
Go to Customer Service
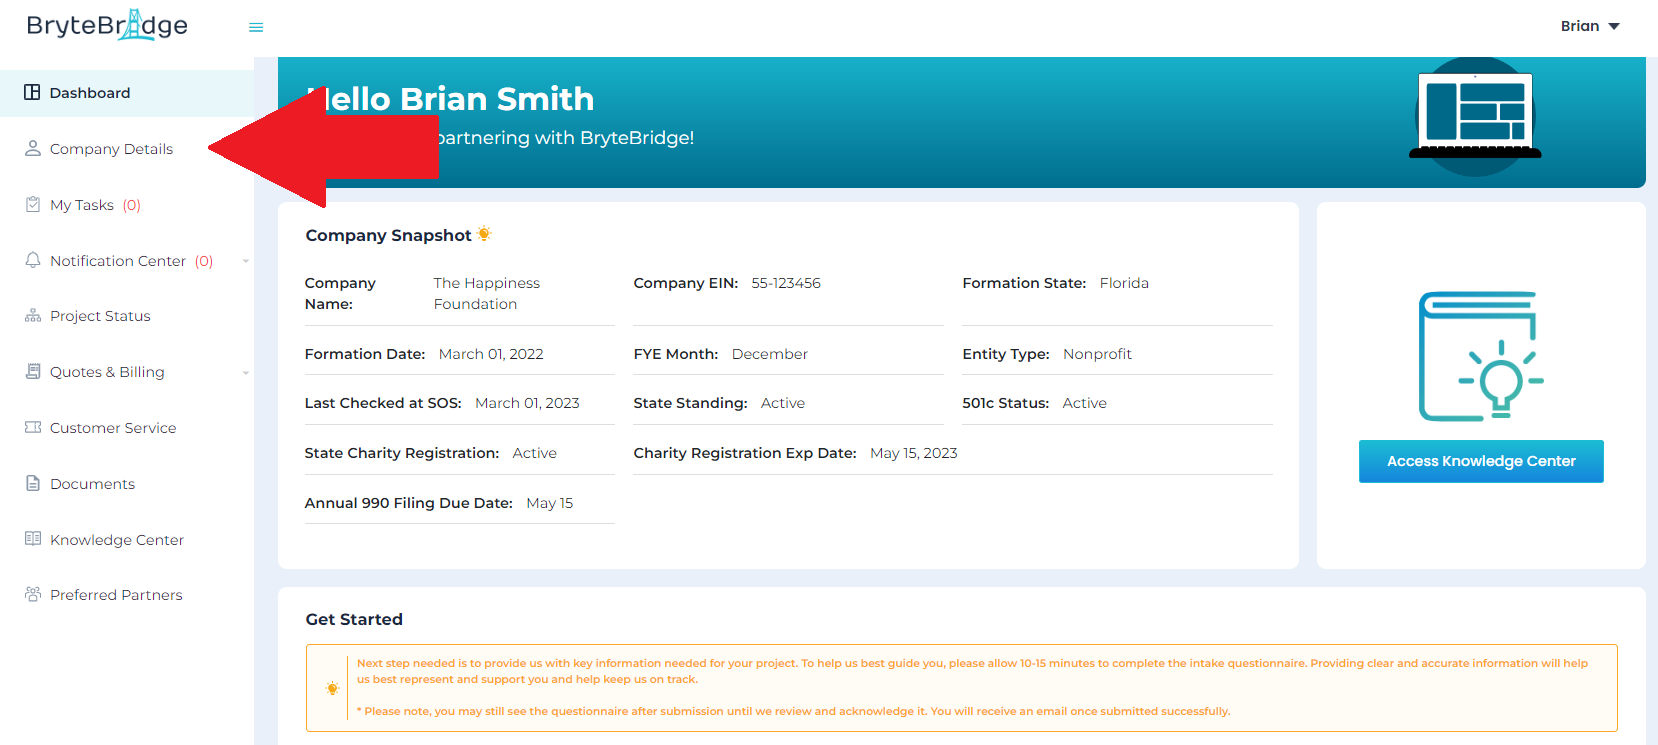coord(113,428)
